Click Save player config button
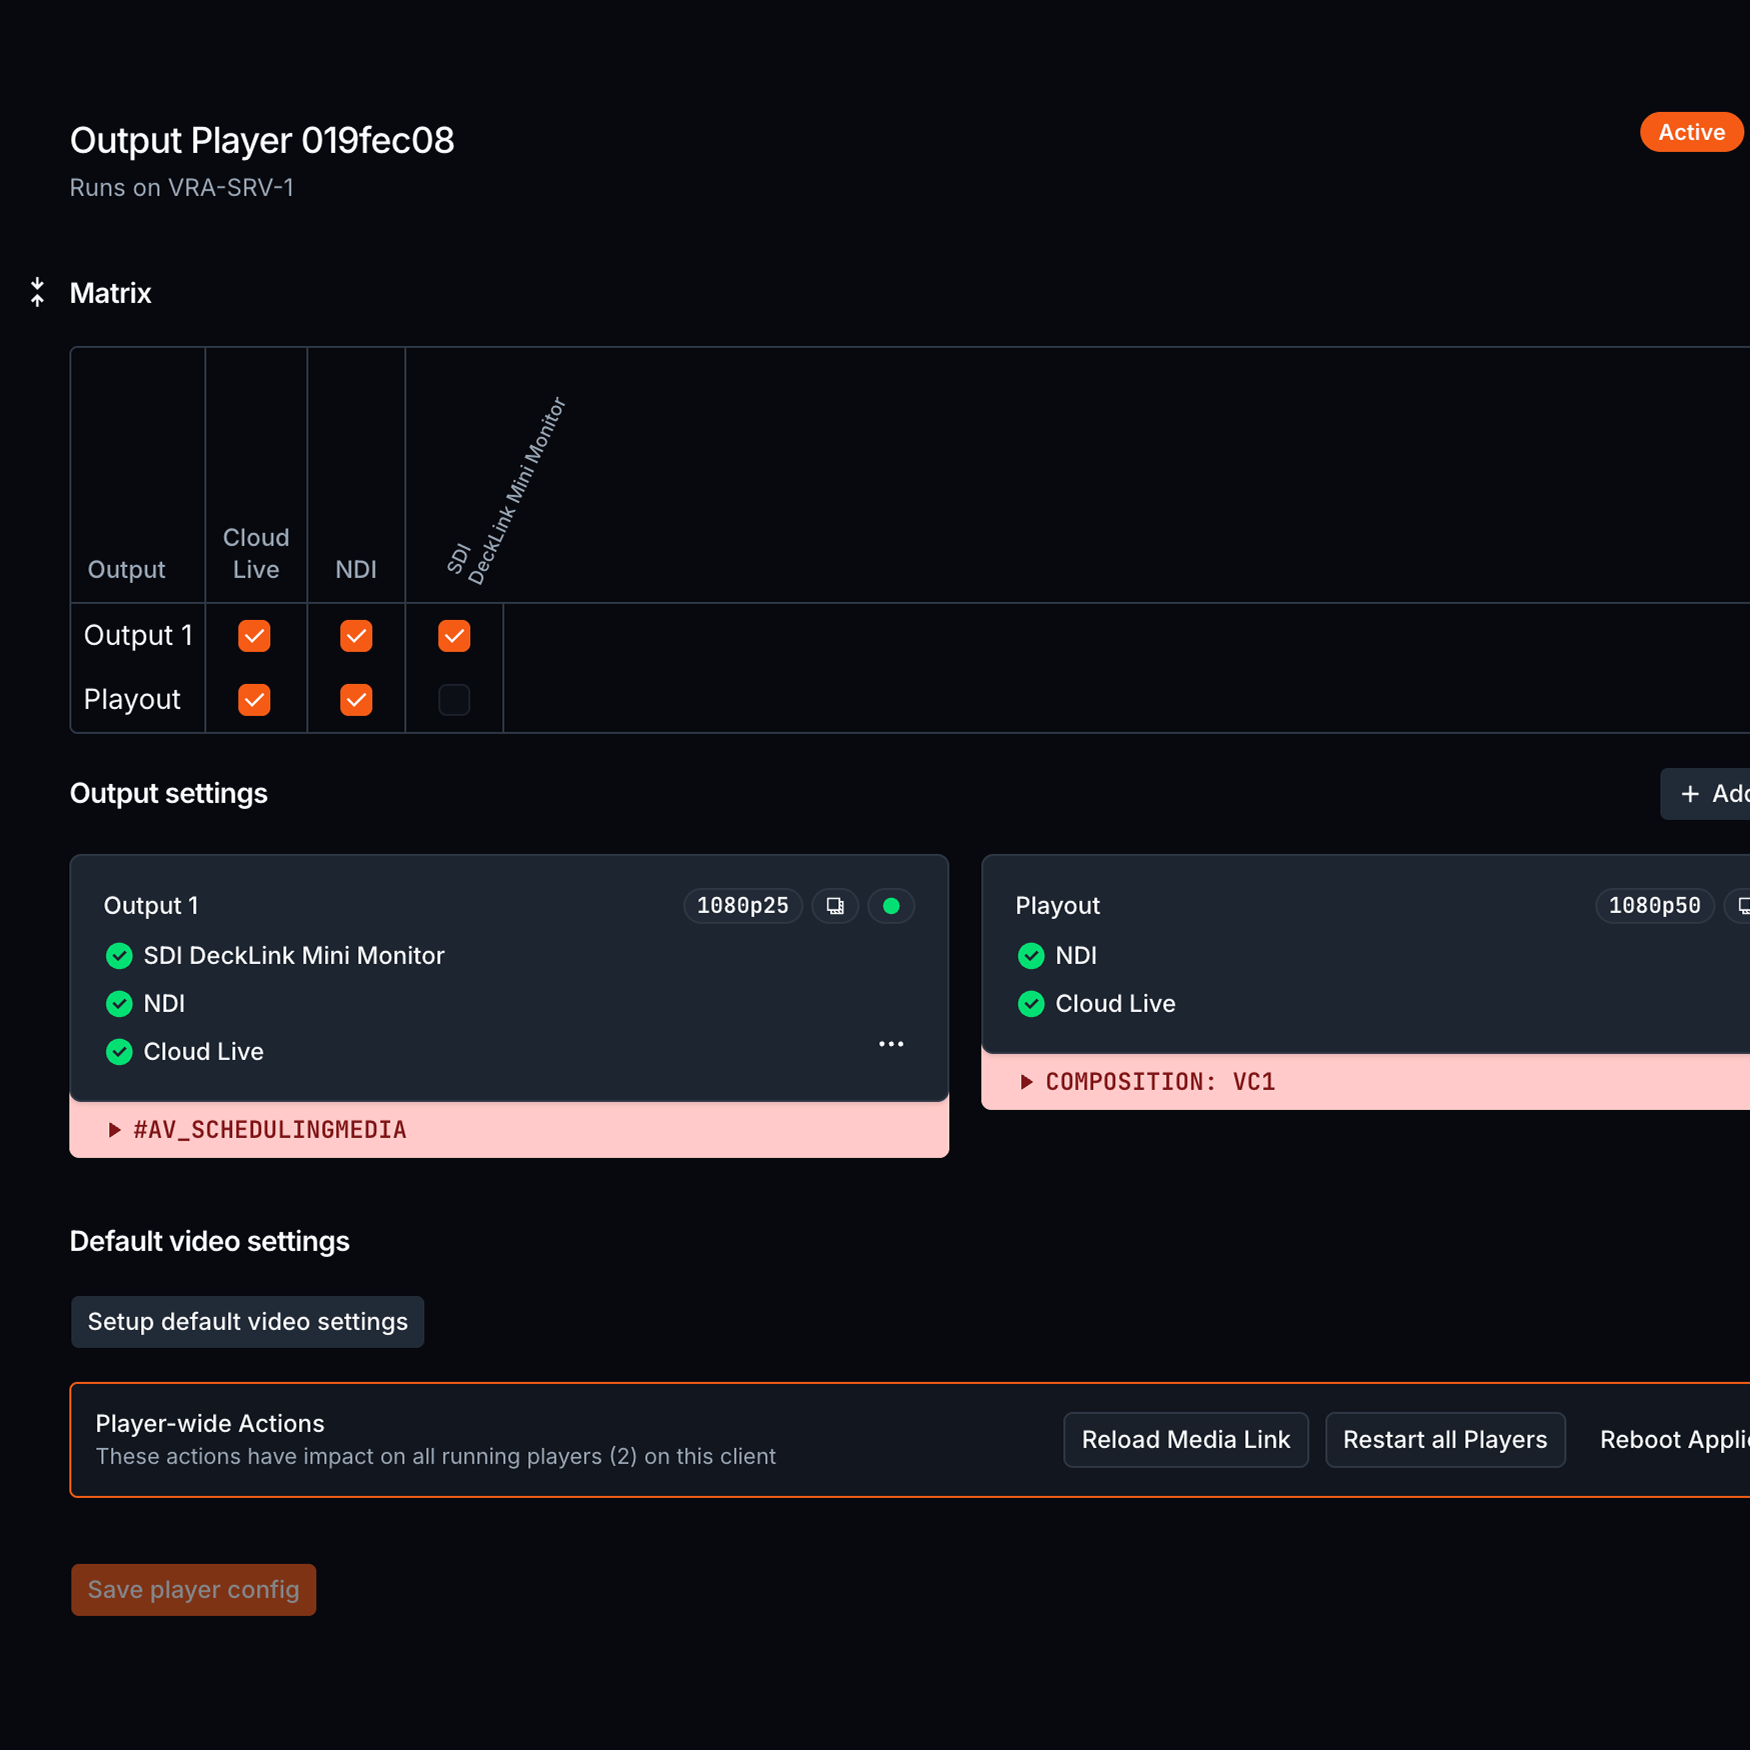This screenshot has height=1750, width=1750. coord(193,1590)
